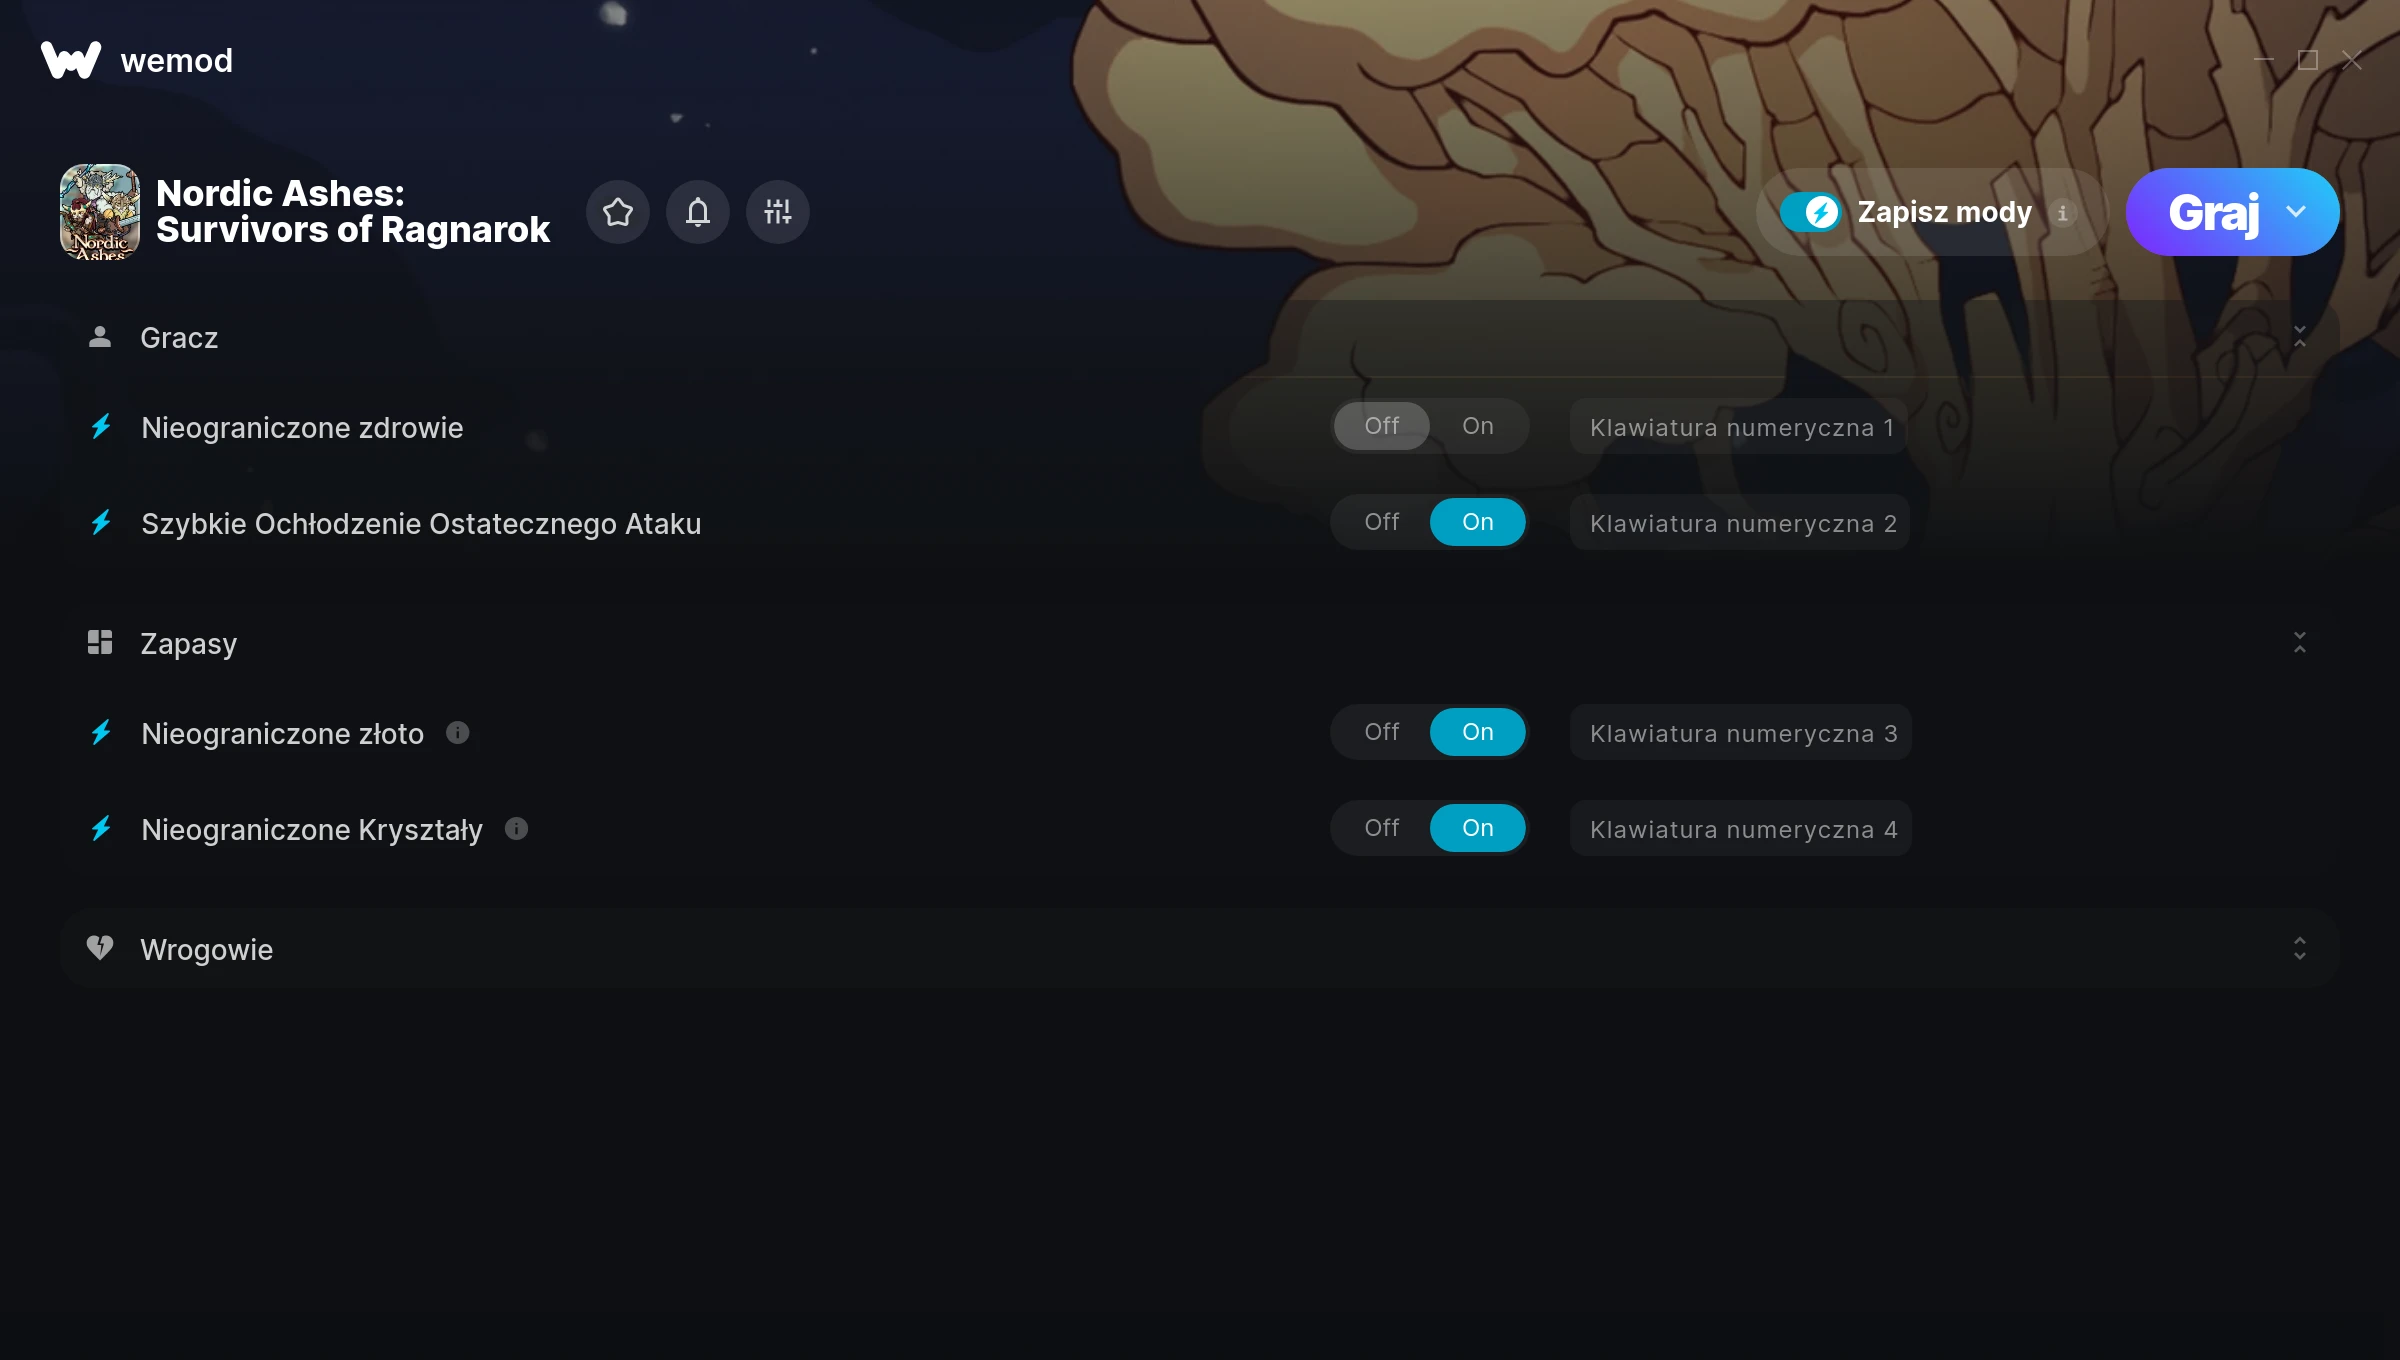2400x1360 pixels.
Task: Click the Nordic Ashes game thumbnail
Action: (100, 212)
